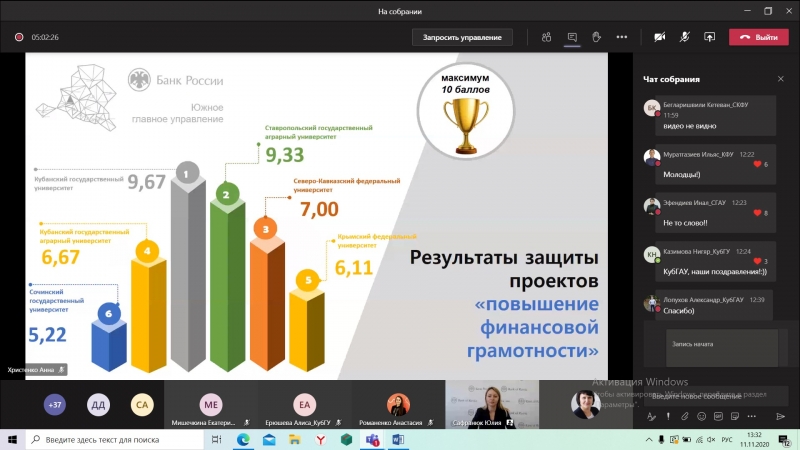Select the видео не видно chat message
This screenshot has height=450, width=800.
(716, 115)
